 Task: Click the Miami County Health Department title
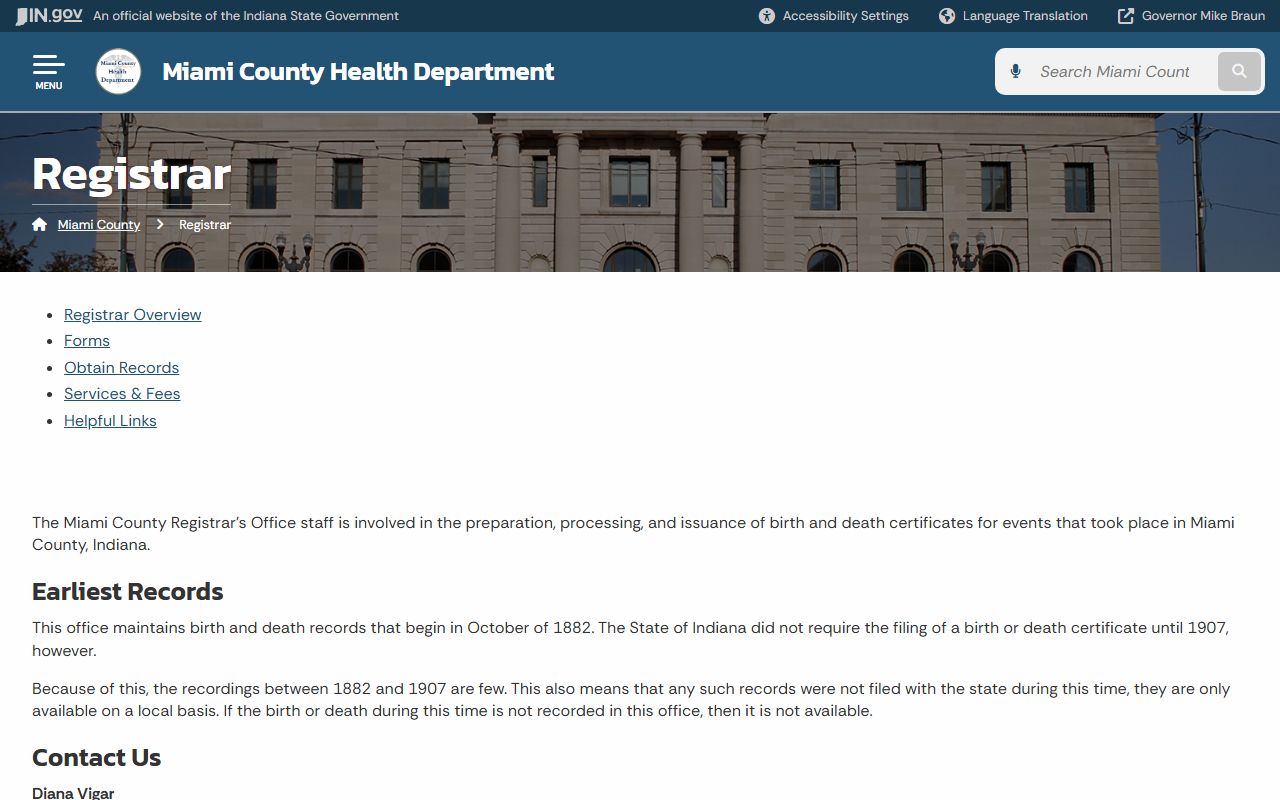coord(358,72)
